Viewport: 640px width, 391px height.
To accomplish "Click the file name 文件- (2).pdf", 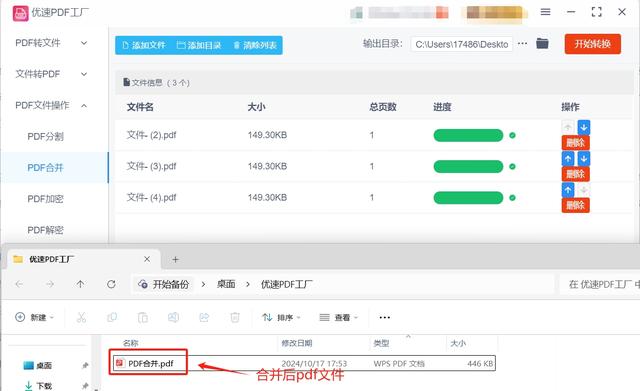I will pyautogui.click(x=151, y=135).
